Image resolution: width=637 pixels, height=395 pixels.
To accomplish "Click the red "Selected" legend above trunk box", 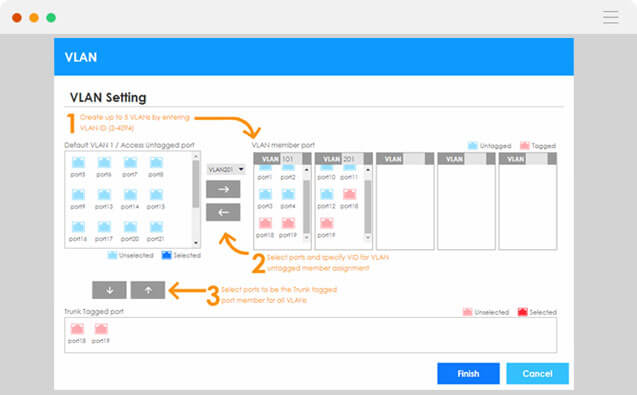I will point(537,312).
